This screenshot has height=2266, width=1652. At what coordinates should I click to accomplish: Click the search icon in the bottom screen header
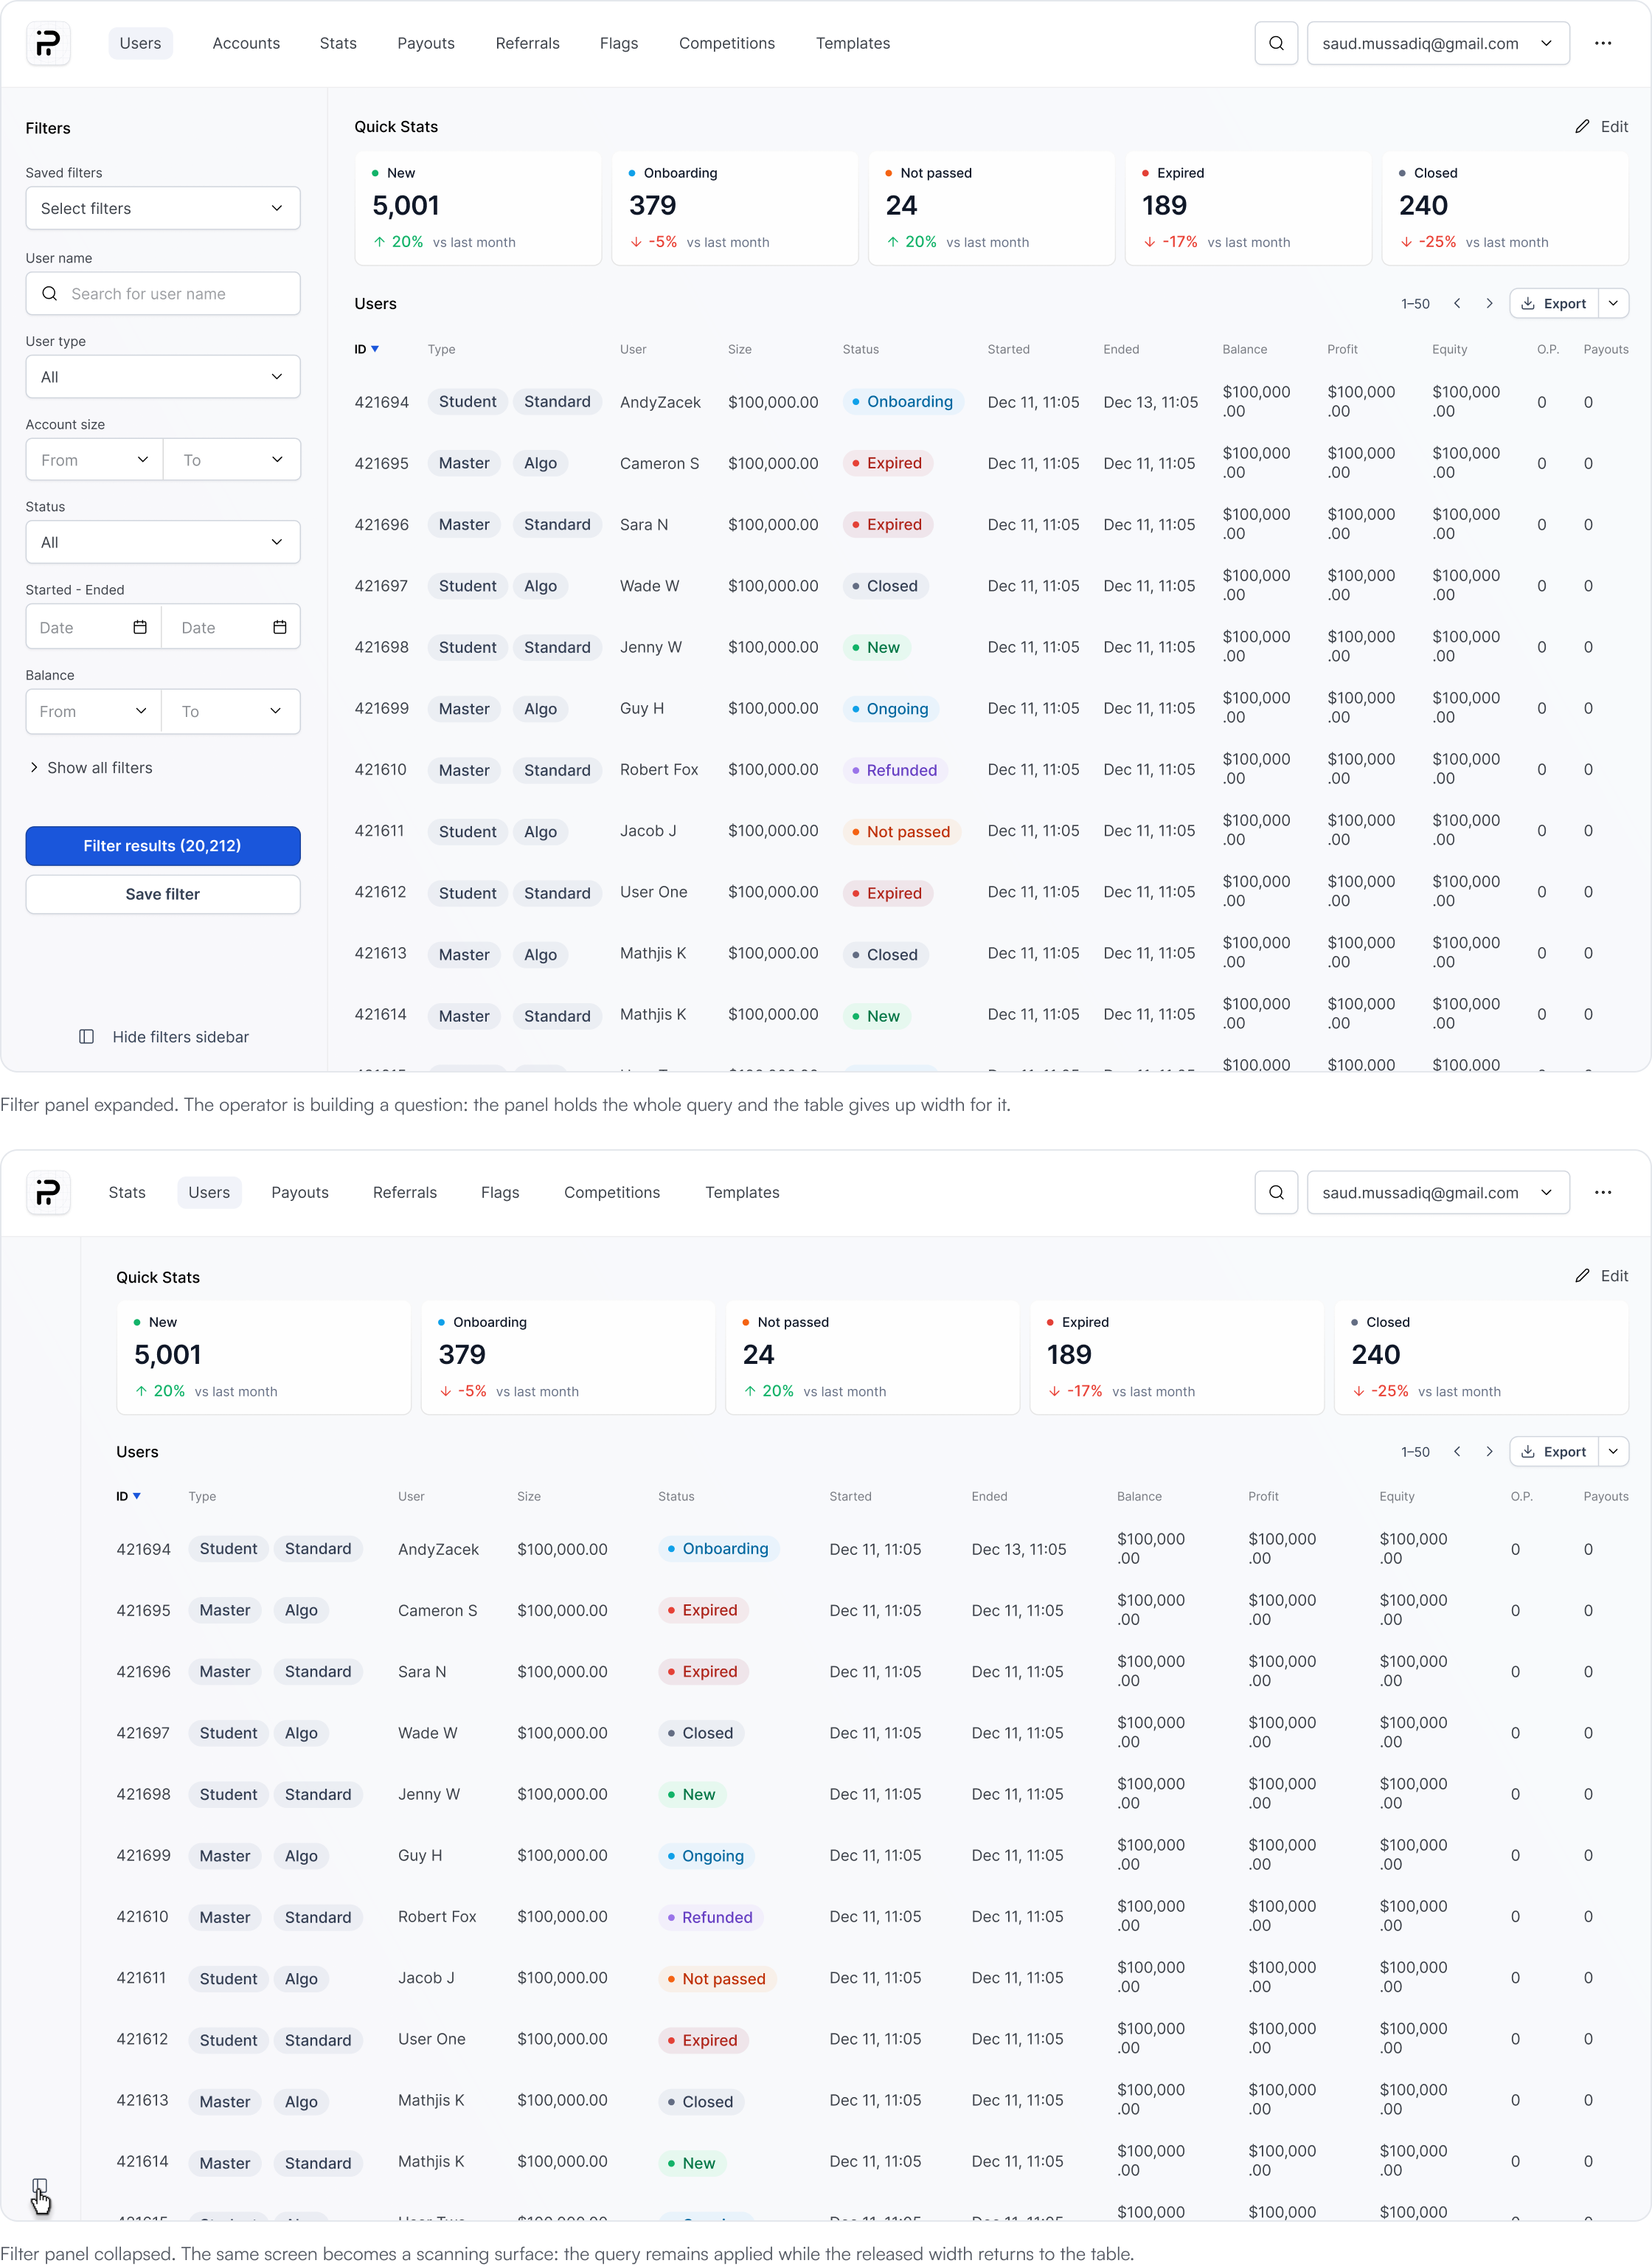1276,1192
